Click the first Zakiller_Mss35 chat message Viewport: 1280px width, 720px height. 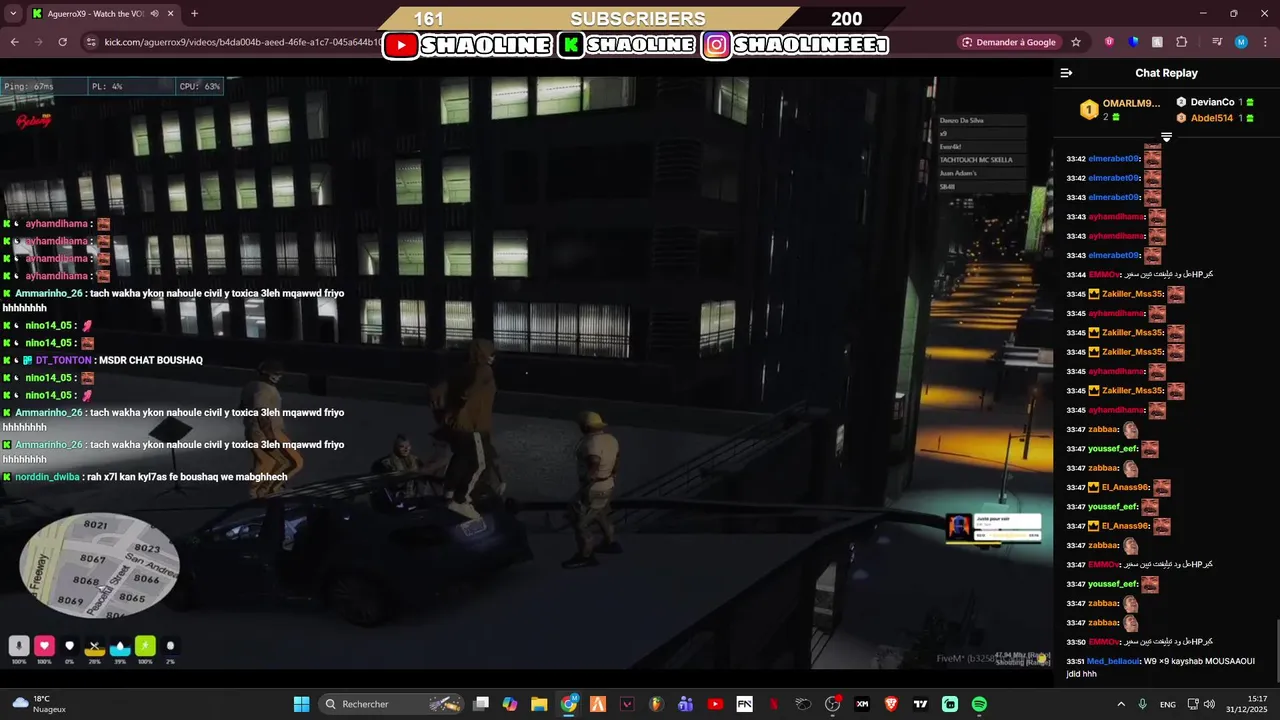pos(1125,294)
